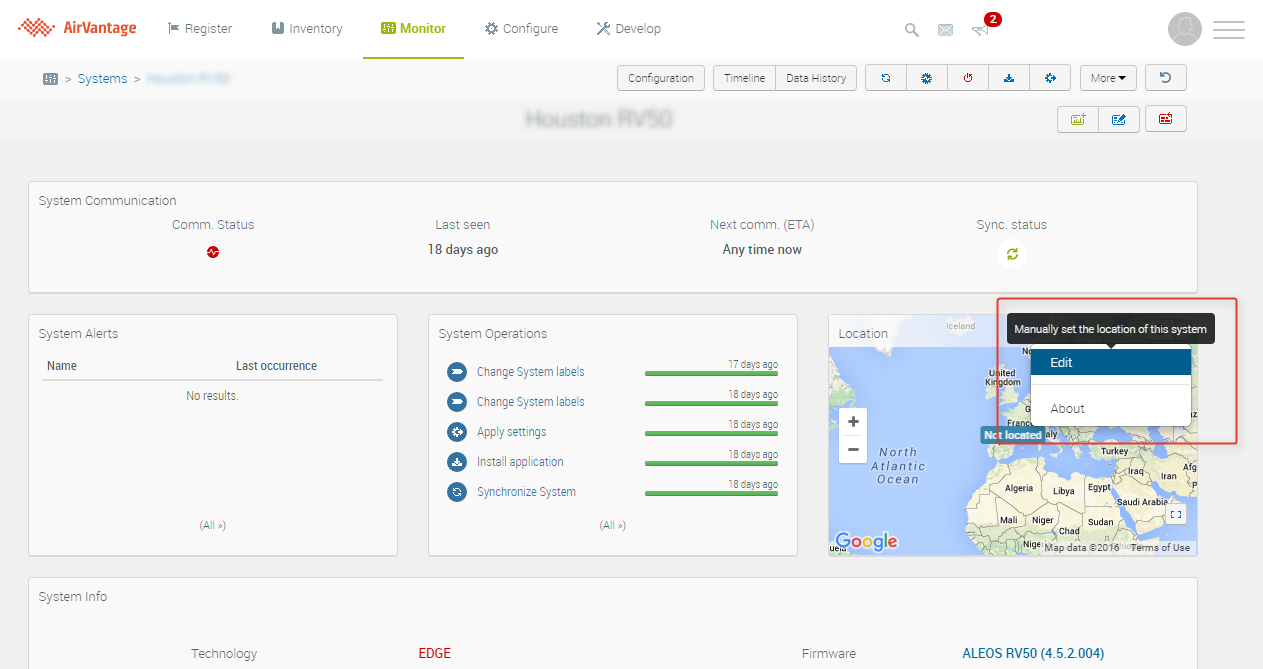Open the search magnifier in header
Image resolution: width=1263 pixels, height=669 pixels.
tap(912, 30)
